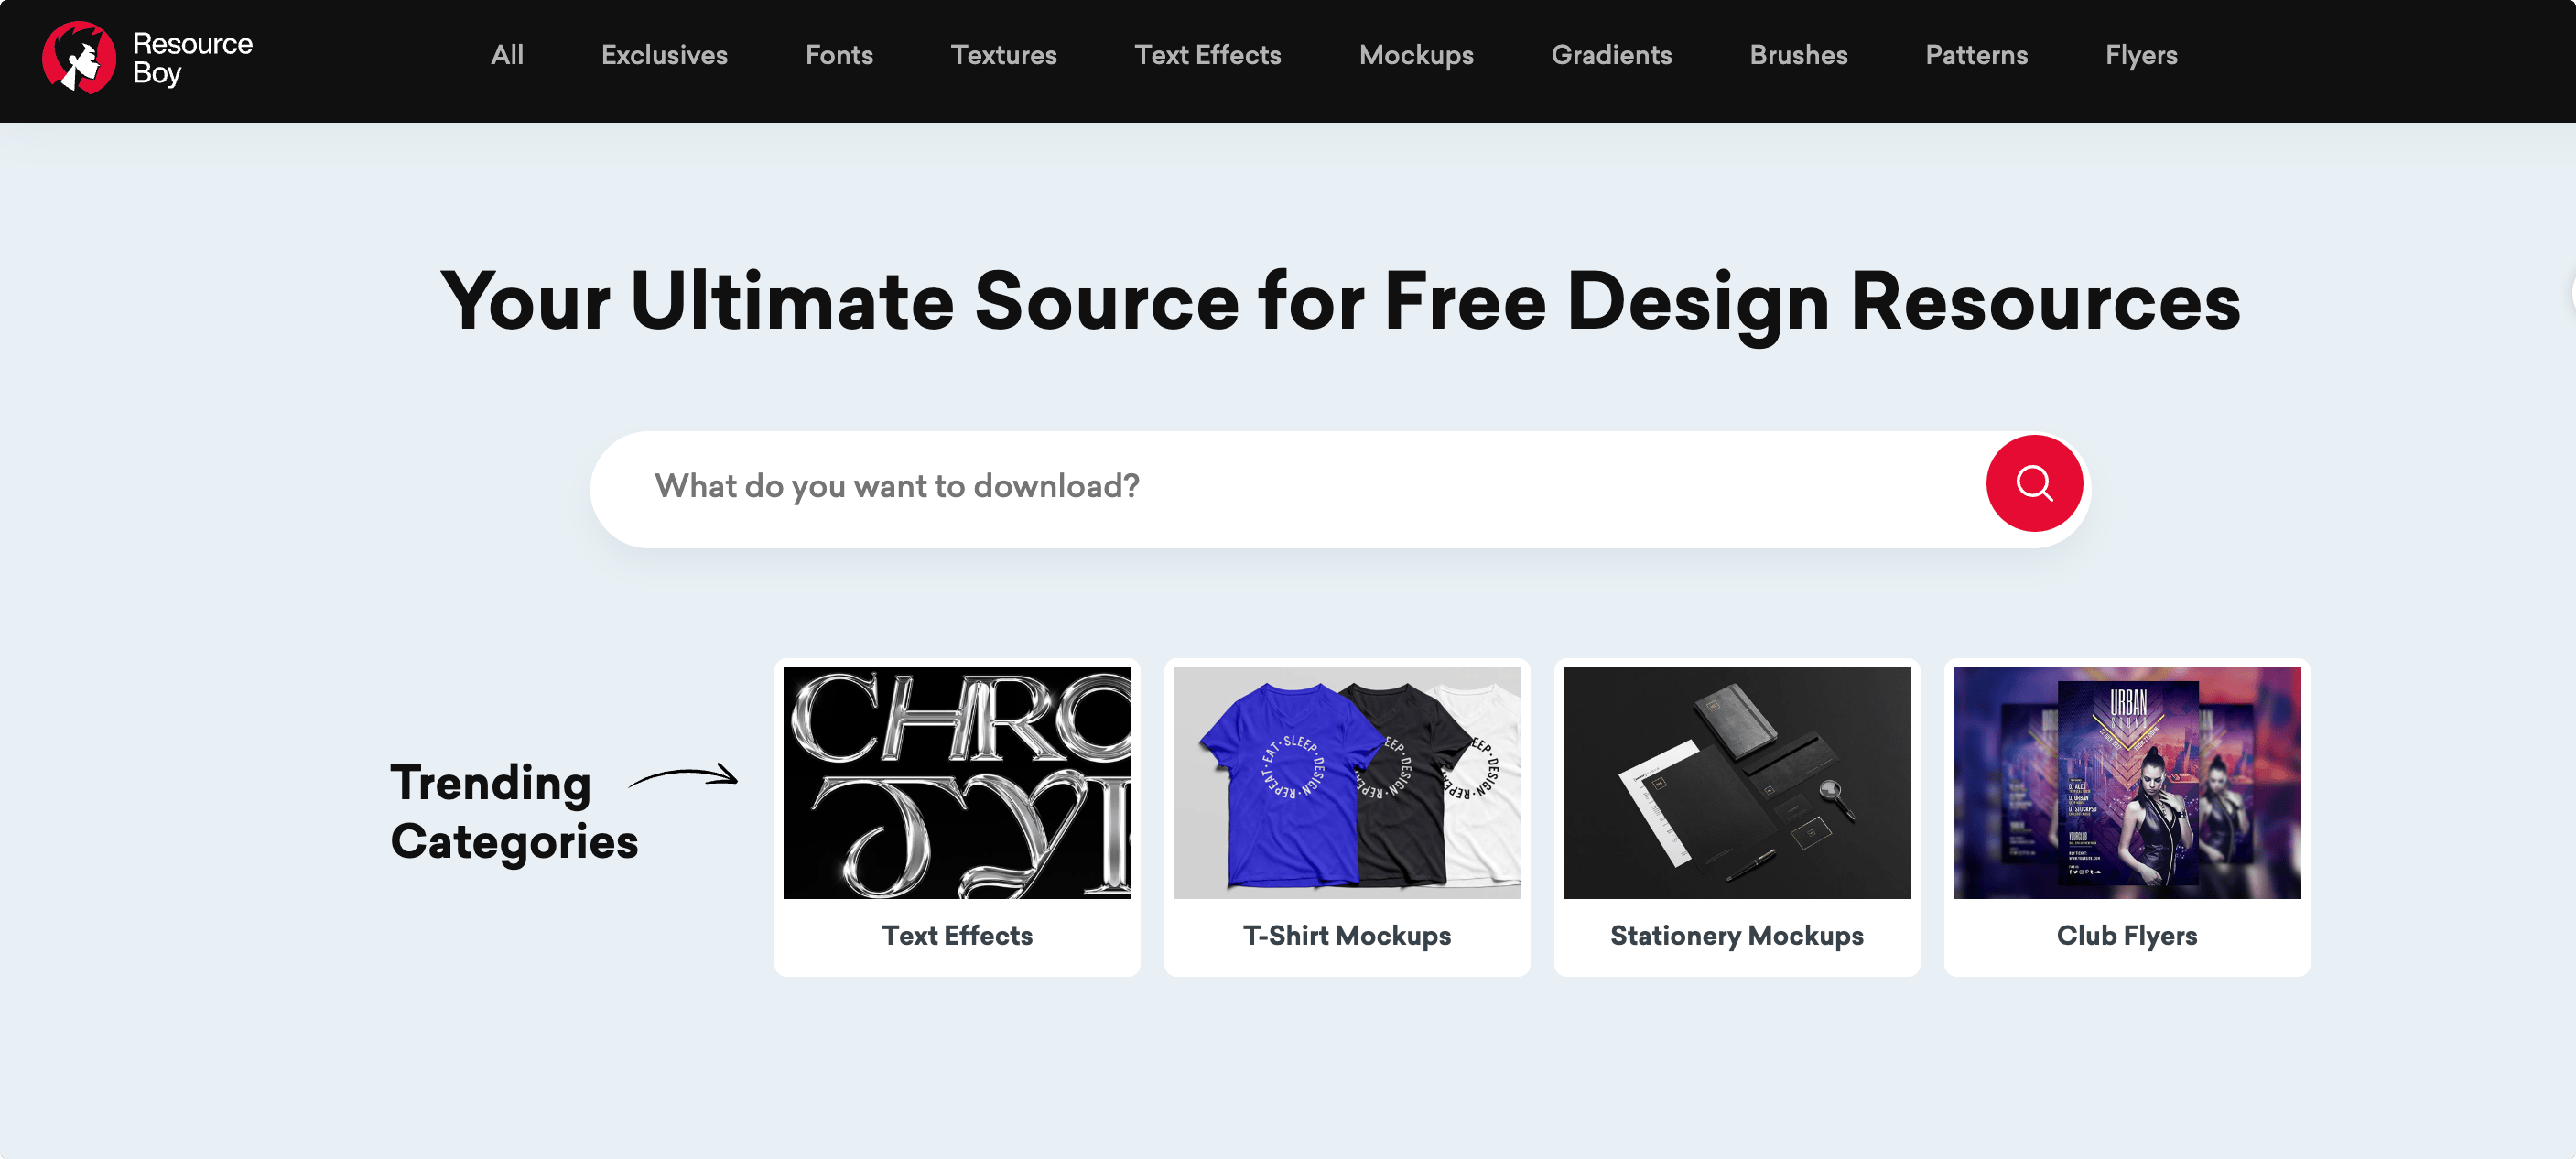
Task: Click the T-Shirt Mockups preview image
Action: [1346, 782]
